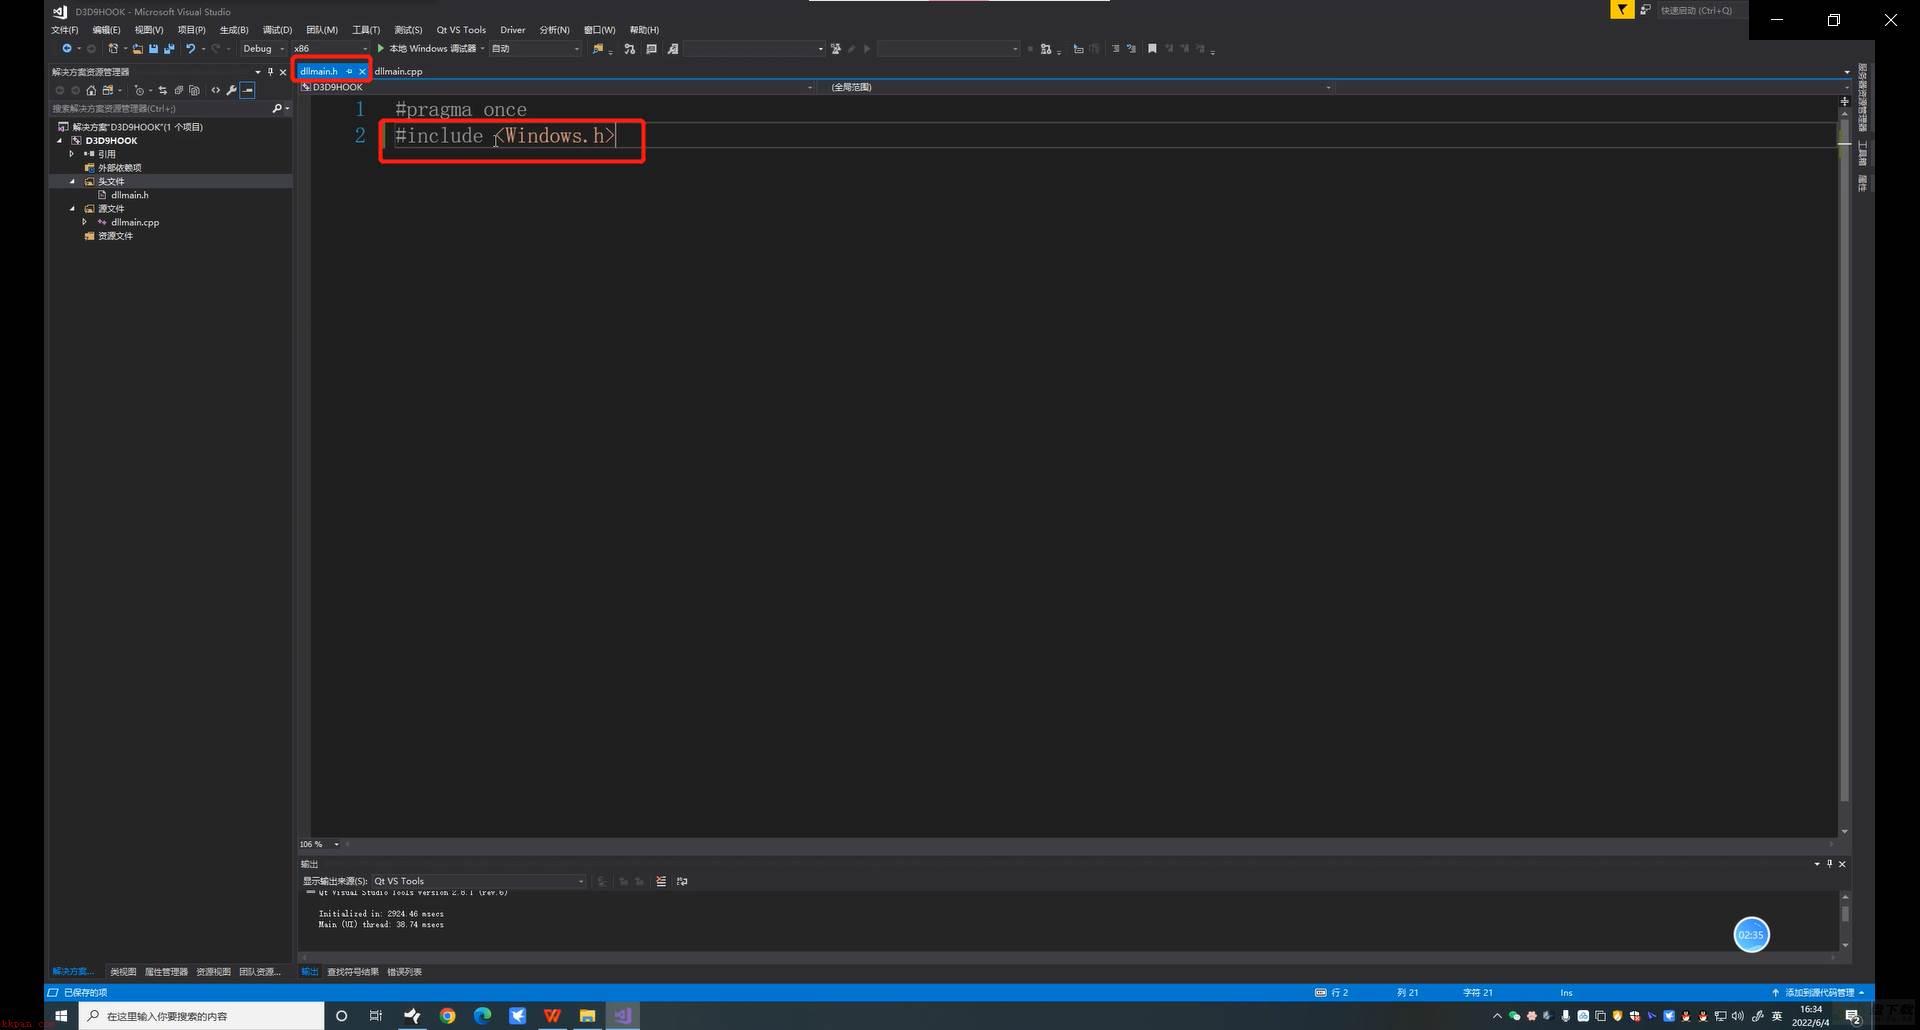Open File Explorer from the taskbar

coord(587,1016)
